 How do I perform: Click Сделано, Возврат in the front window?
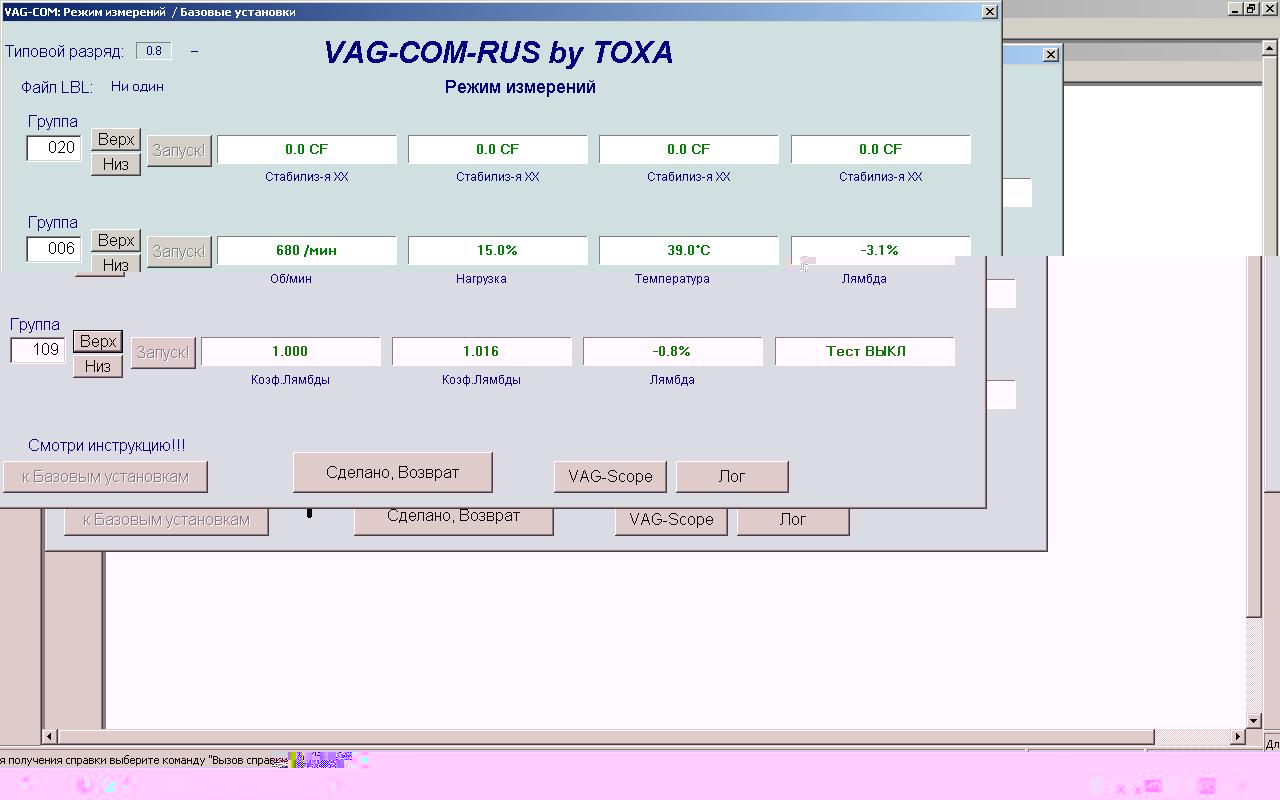point(392,473)
